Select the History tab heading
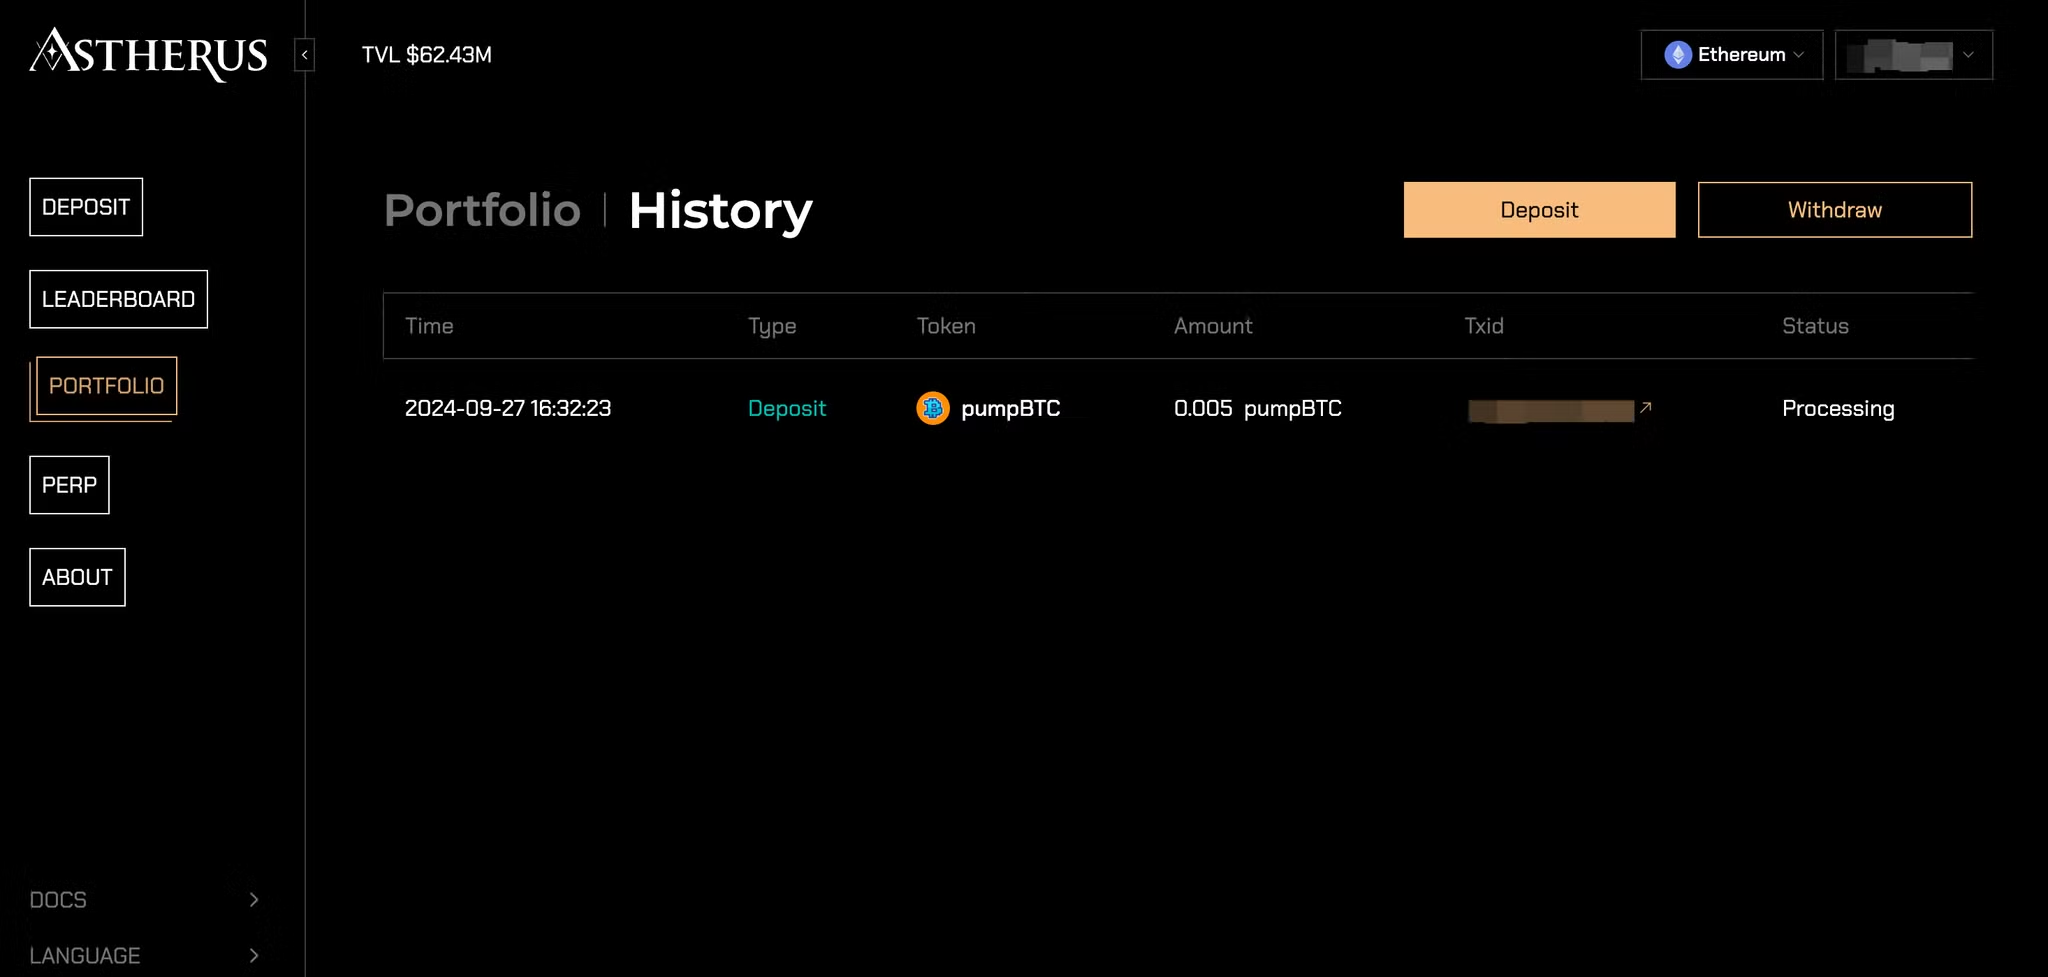 720,210
